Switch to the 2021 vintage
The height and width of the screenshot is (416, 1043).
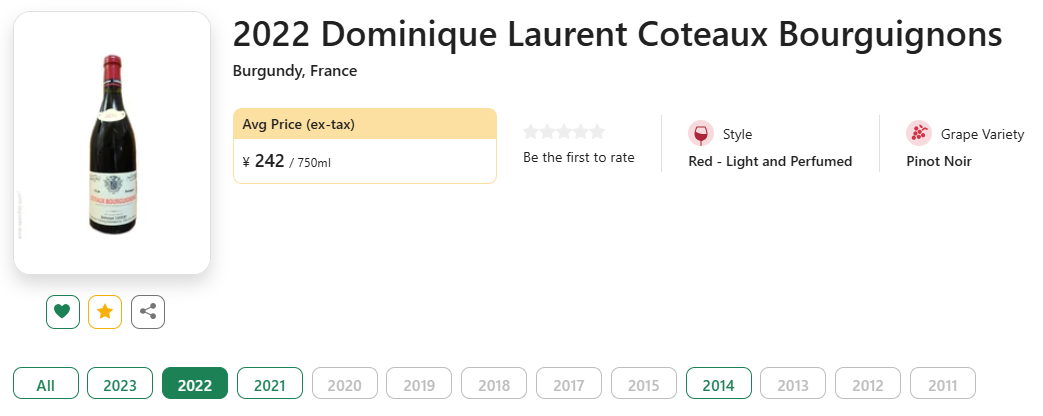click(270, 385)
